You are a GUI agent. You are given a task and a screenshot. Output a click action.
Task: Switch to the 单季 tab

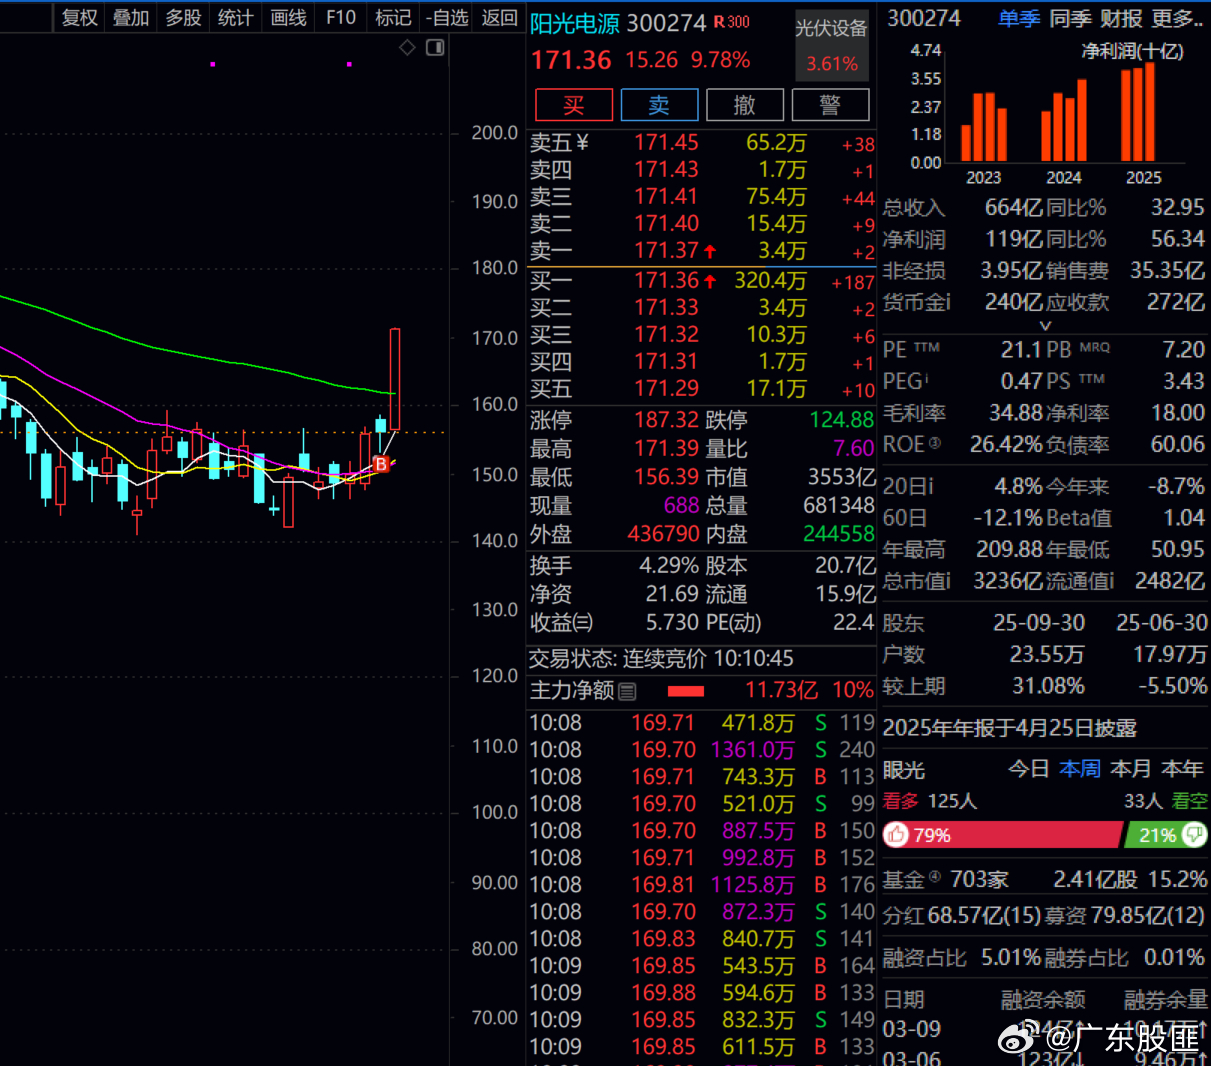click(x=1019, y=18)
